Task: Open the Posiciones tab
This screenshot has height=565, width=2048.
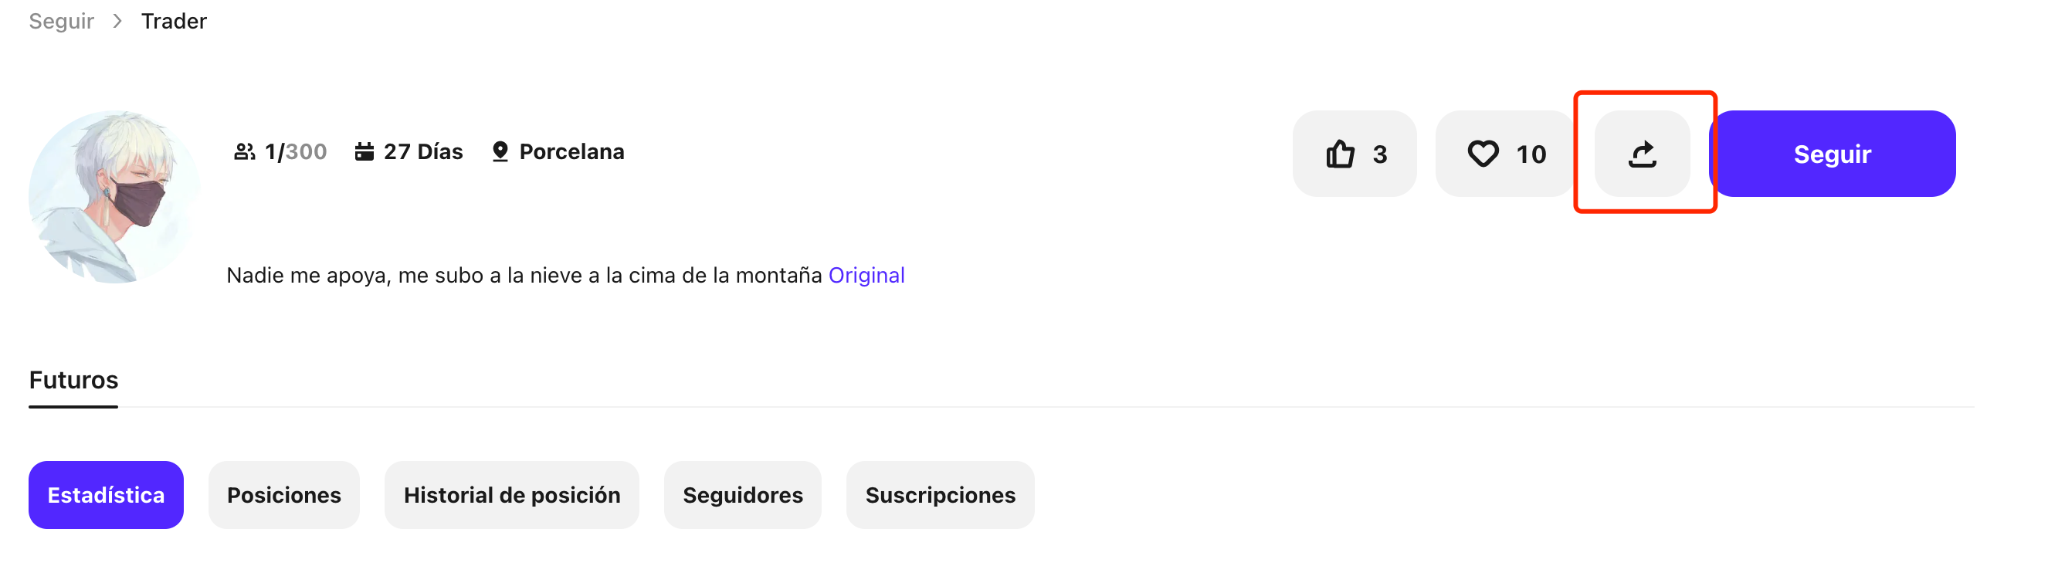Action: [x=284, y=495]
